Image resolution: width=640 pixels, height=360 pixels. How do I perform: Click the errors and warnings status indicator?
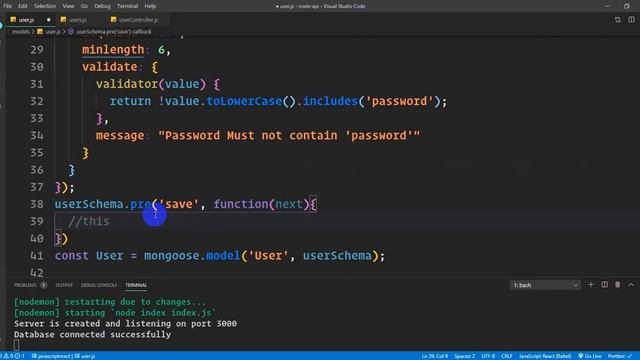tap(13, 356)
